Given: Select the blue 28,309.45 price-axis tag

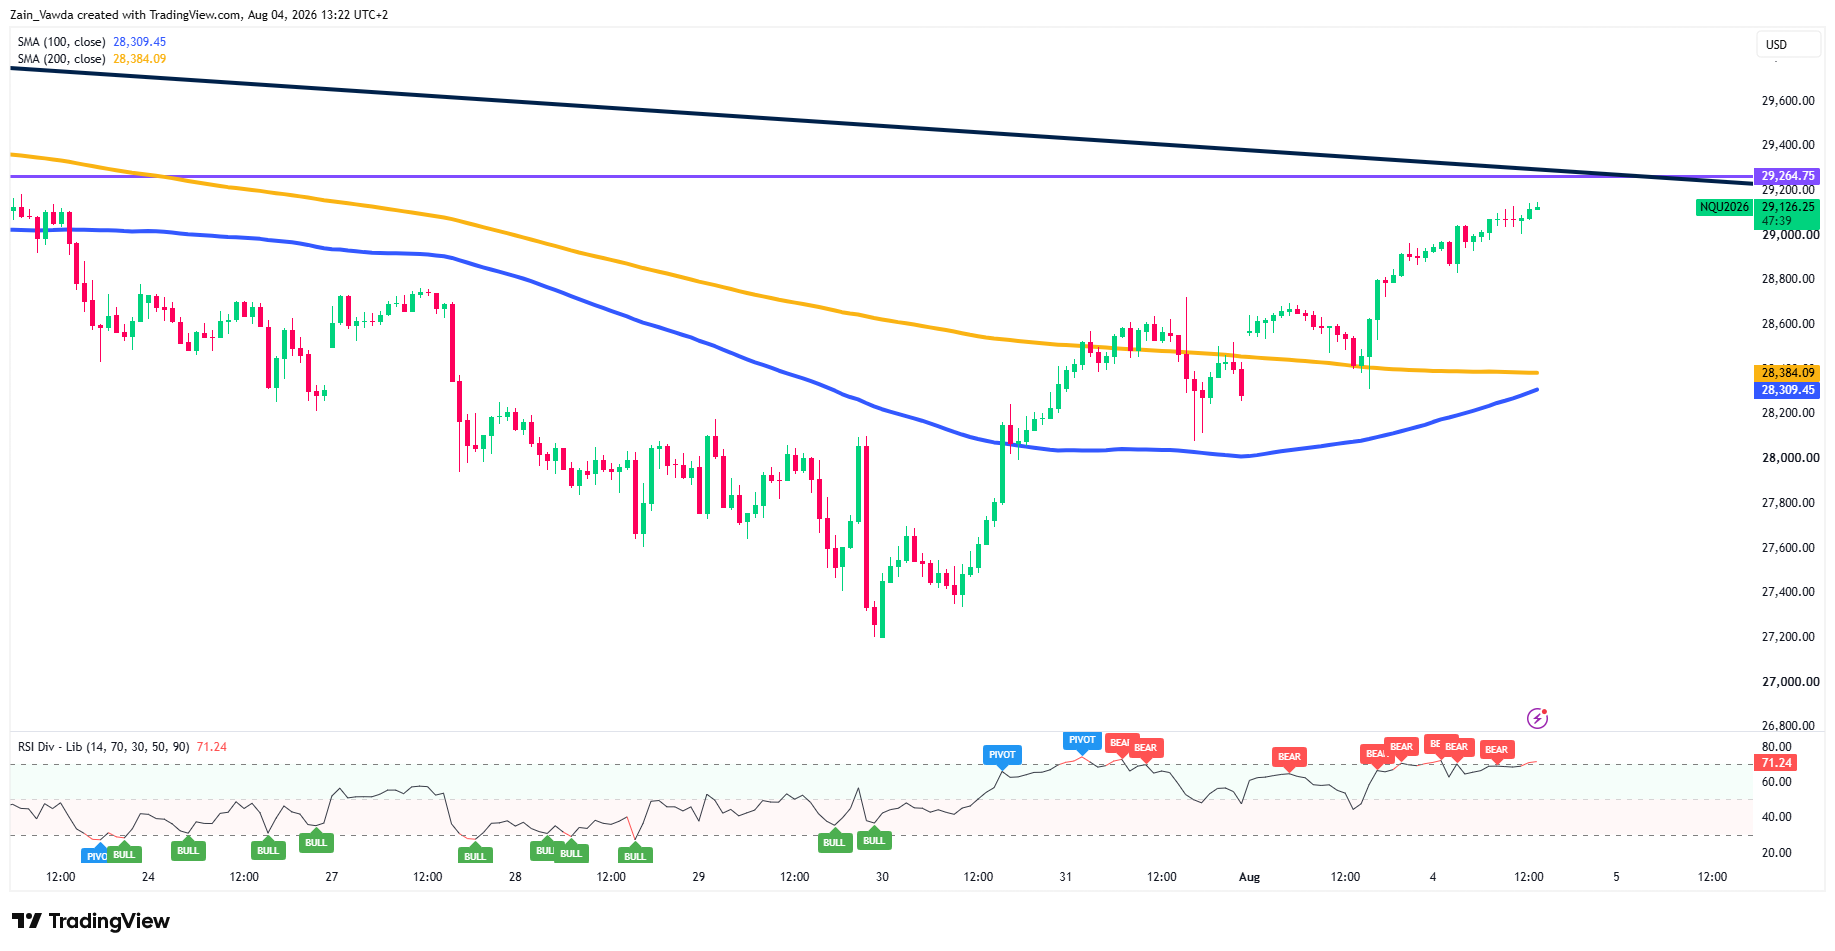Looking at the screenshot, I should coord(1787,390).
